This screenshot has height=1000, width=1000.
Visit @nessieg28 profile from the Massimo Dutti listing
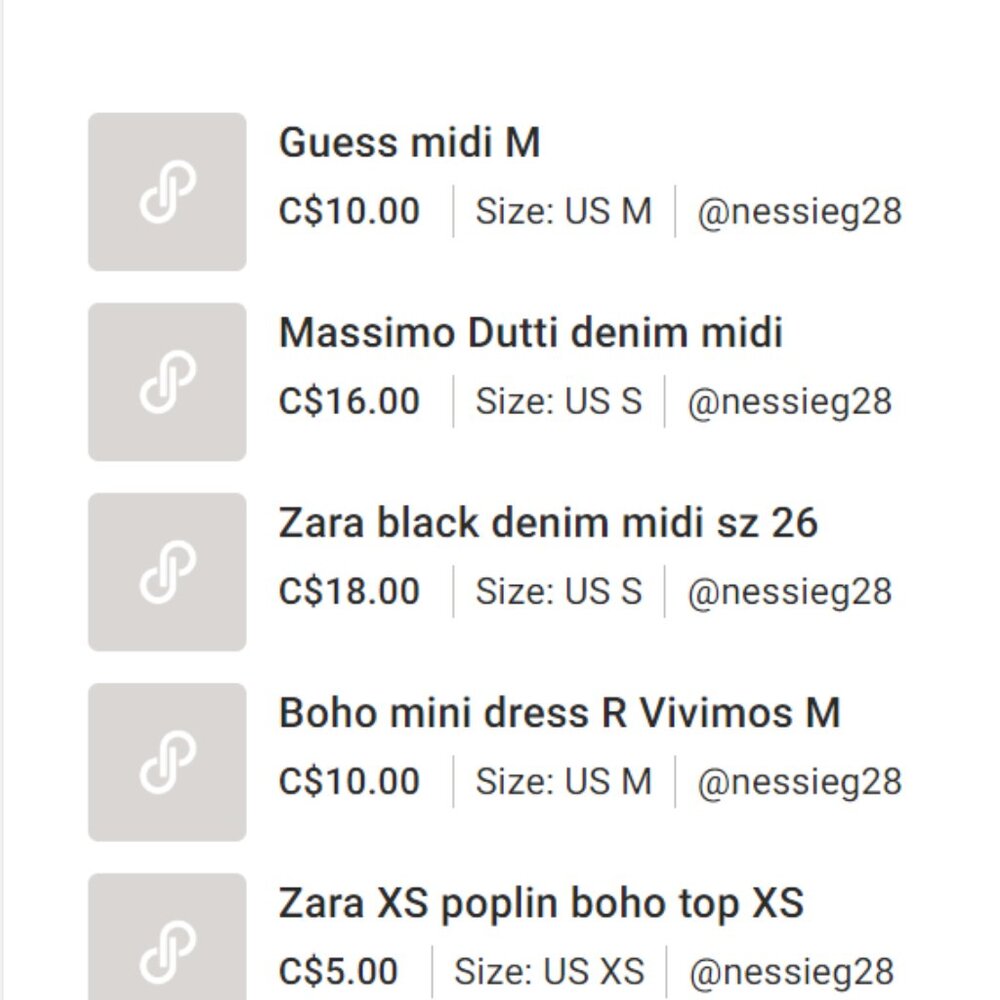[x=792, y=401]
